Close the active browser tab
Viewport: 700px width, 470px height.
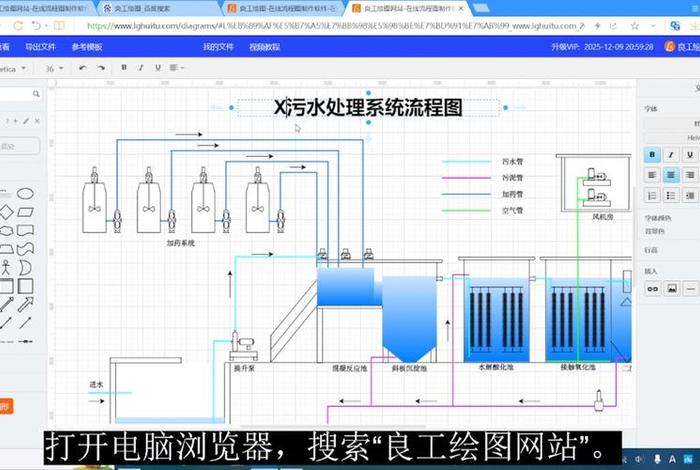pos(461,8)
